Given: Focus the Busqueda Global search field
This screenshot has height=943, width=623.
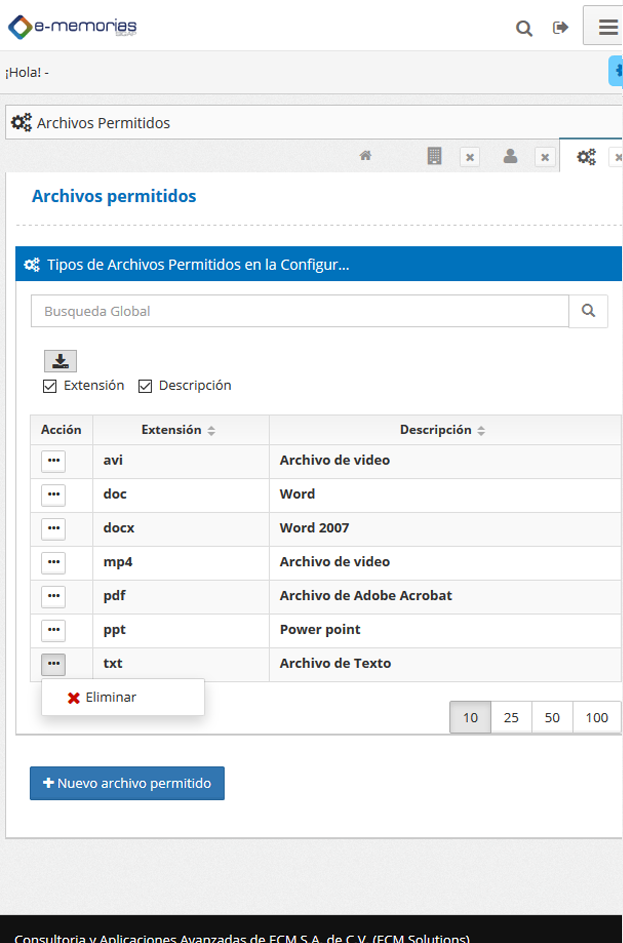Looking at the screenshot, I should click(x=300, y=311).
